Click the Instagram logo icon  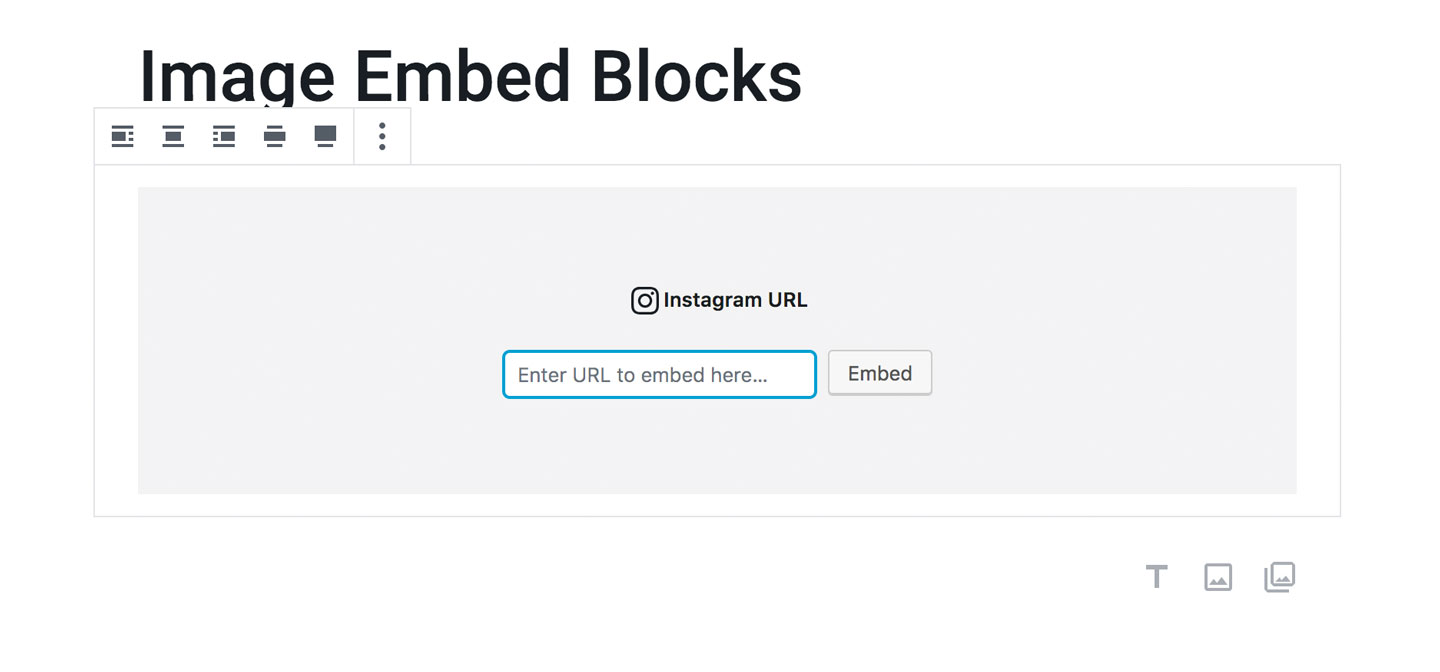click(x=645, y=300)
